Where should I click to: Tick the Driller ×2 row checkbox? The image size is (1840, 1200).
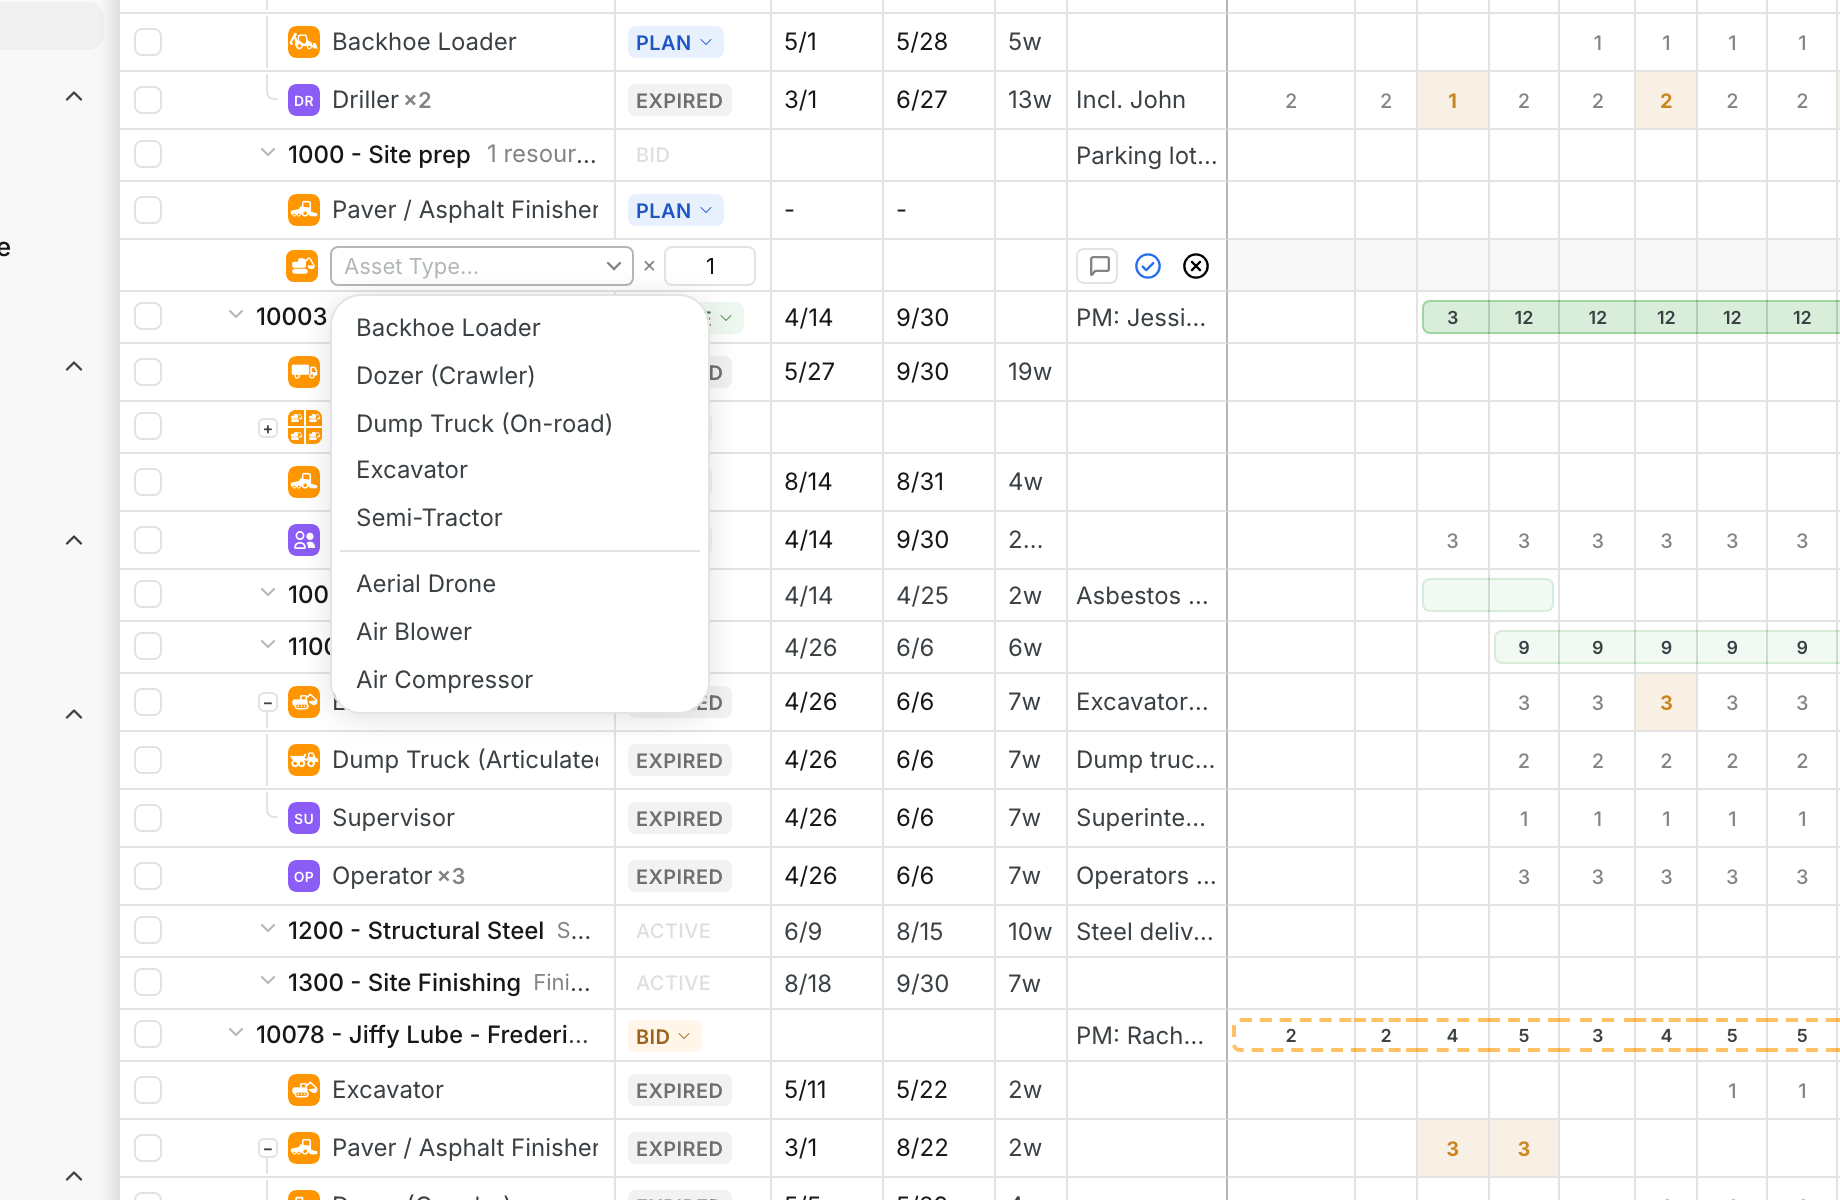tap(148, 100)
